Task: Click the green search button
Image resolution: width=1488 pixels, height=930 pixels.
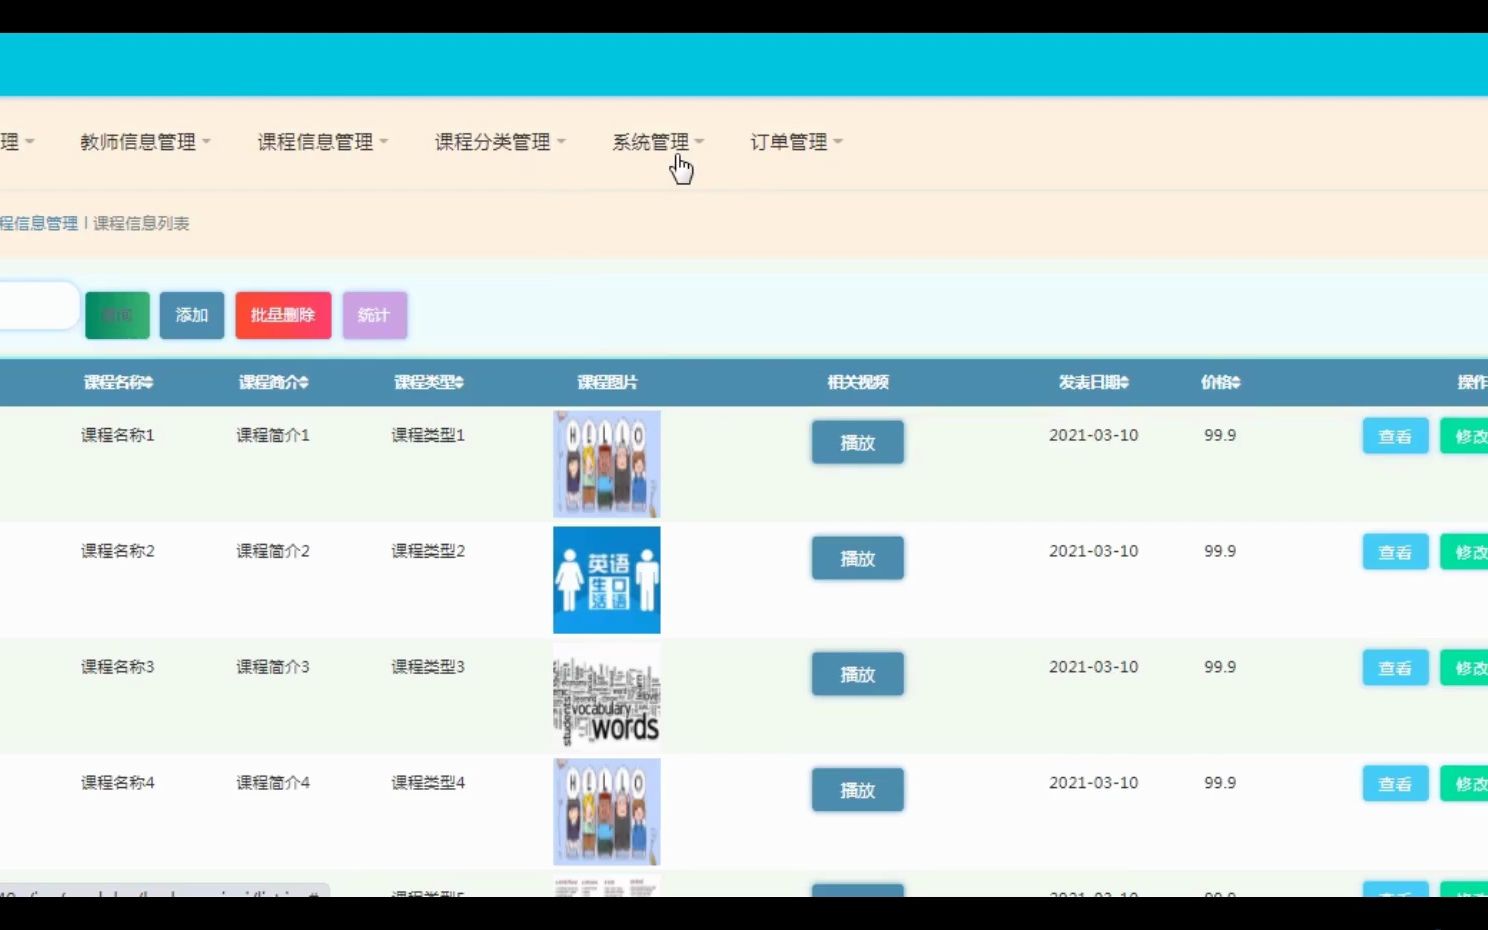Action: [x=117, y=315]
